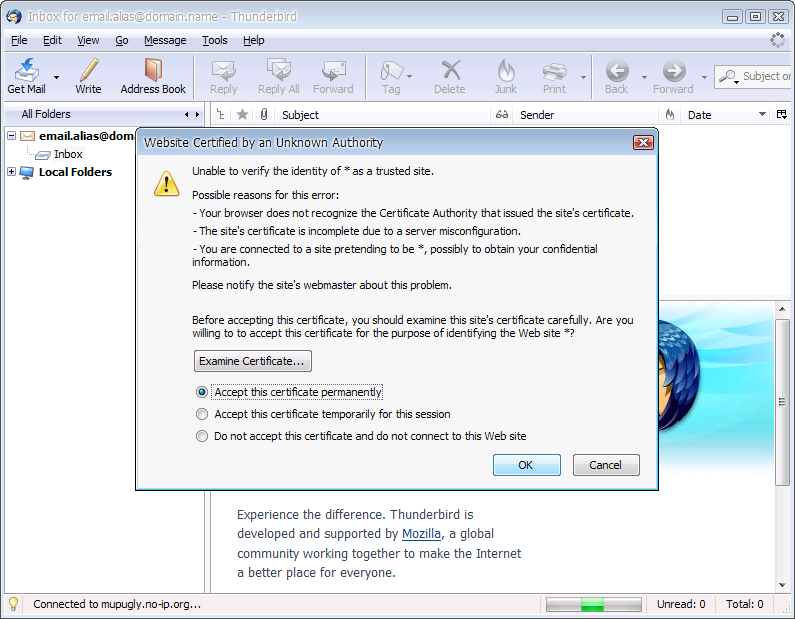Open the Address Book
This screenshot has width=795, height=619.
click(x=153, y=71)
